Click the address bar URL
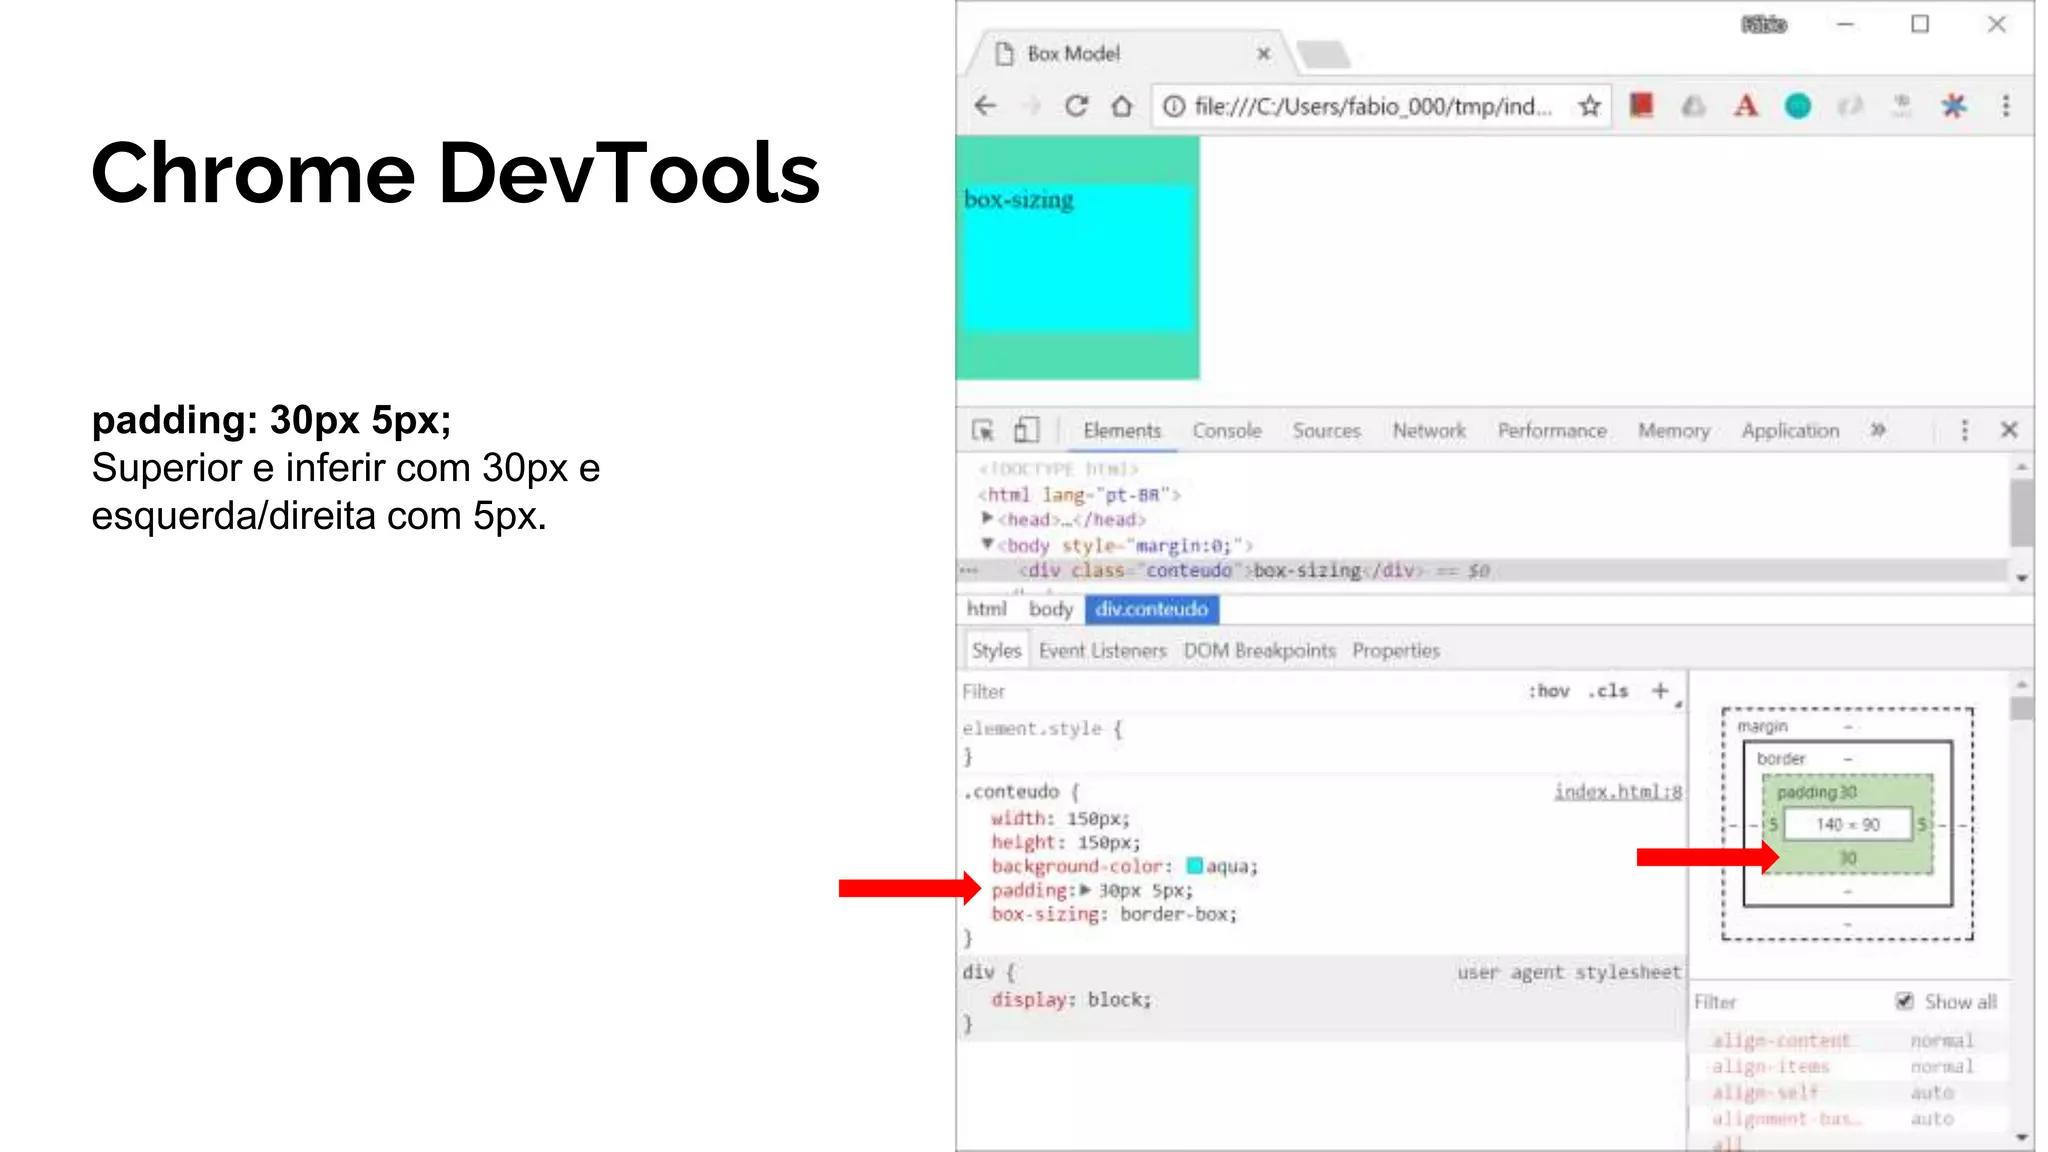The height and width of the screenshot is (1152, 2048). point(1372,106)
